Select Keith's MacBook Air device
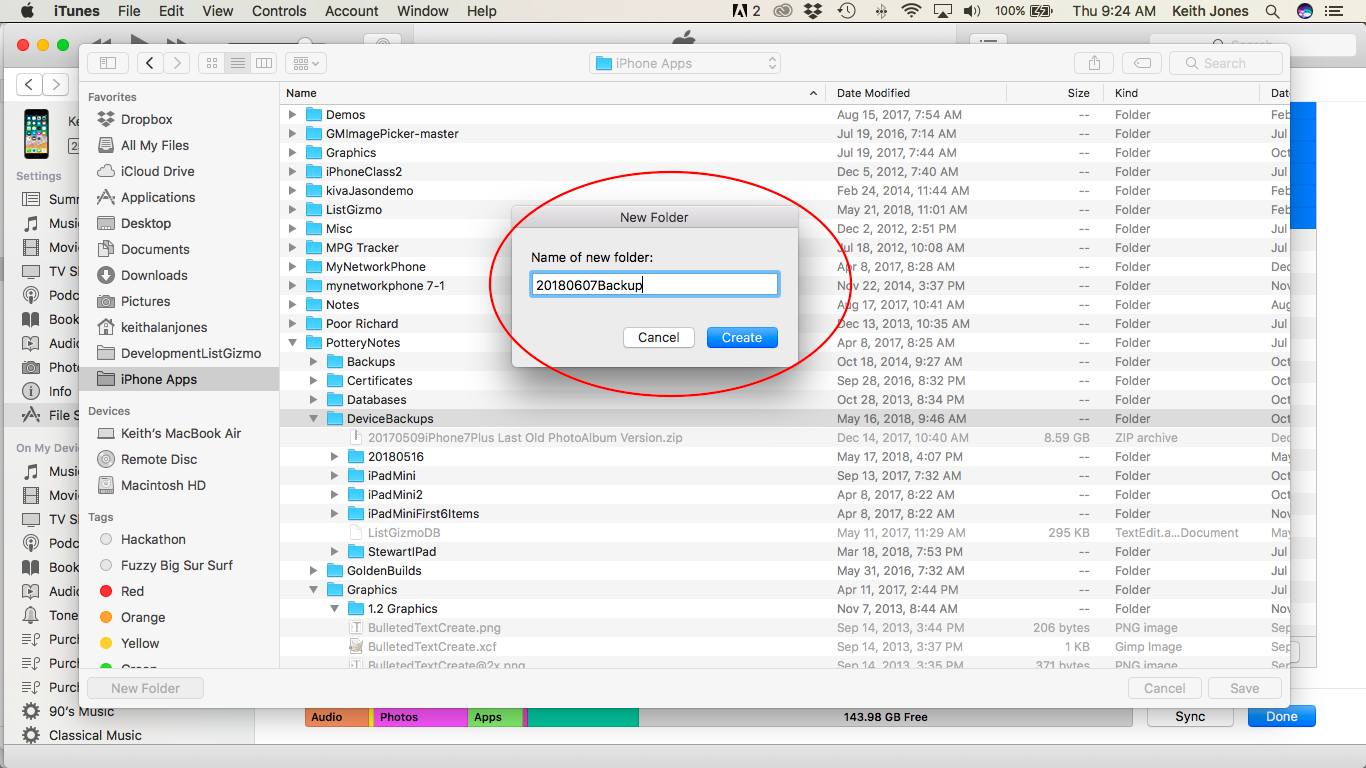Viewport: 1366px width, 768px height. [x=181, y=433]
